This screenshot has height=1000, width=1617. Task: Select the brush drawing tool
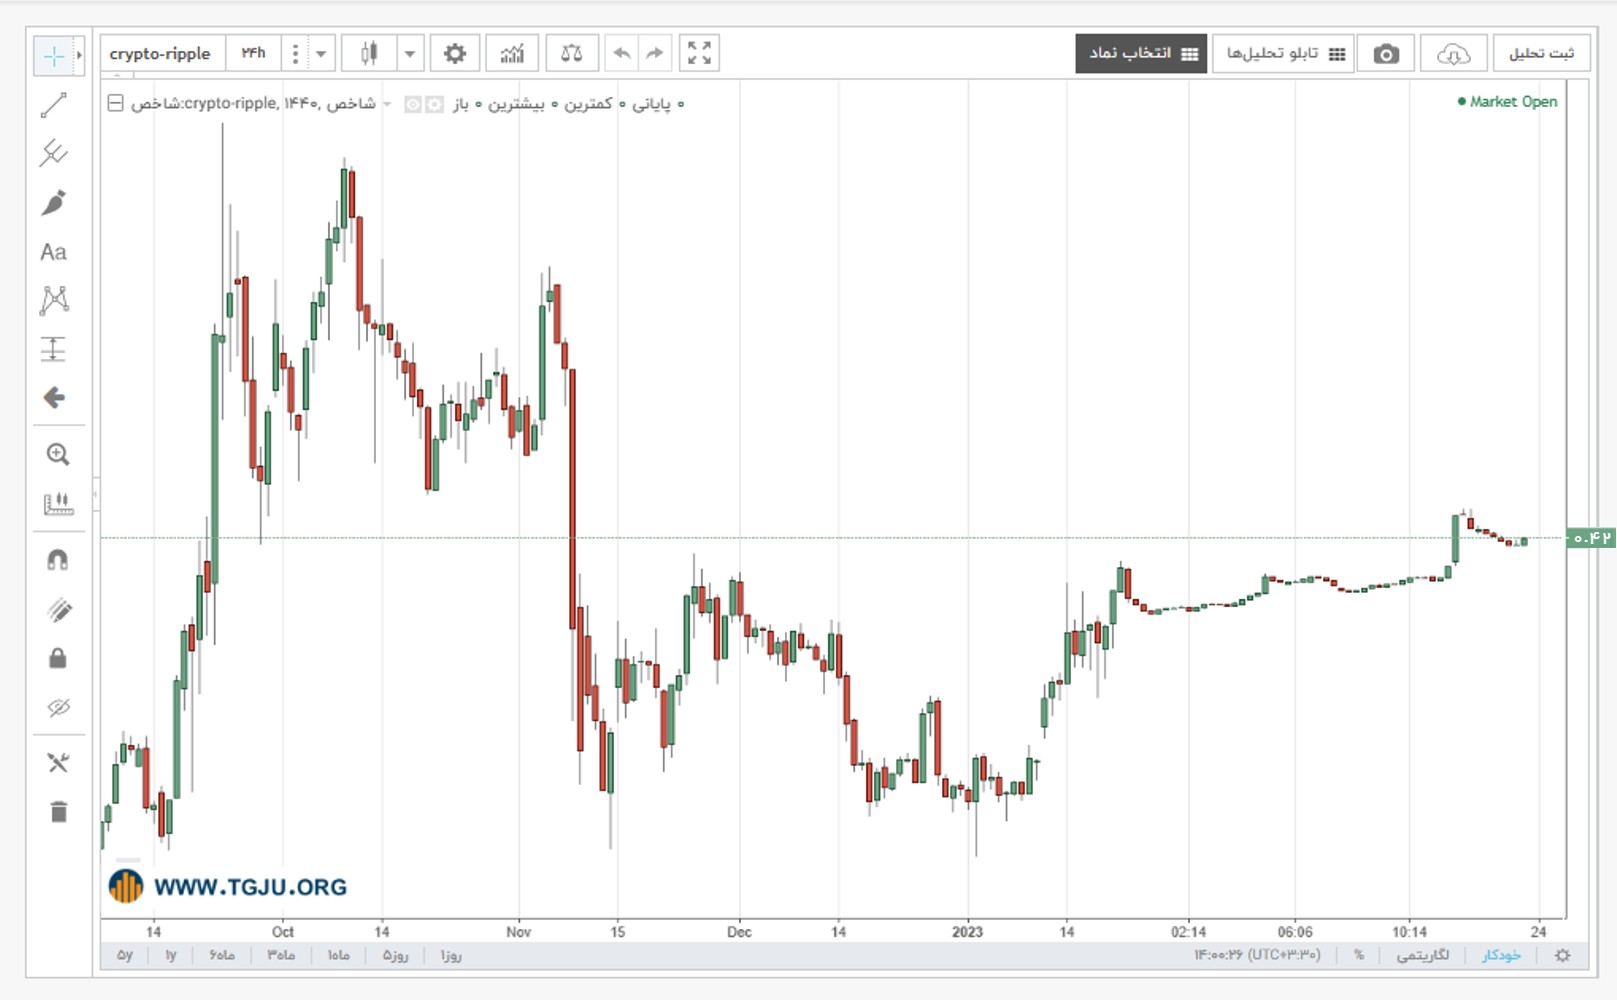[x=54, y=202]
